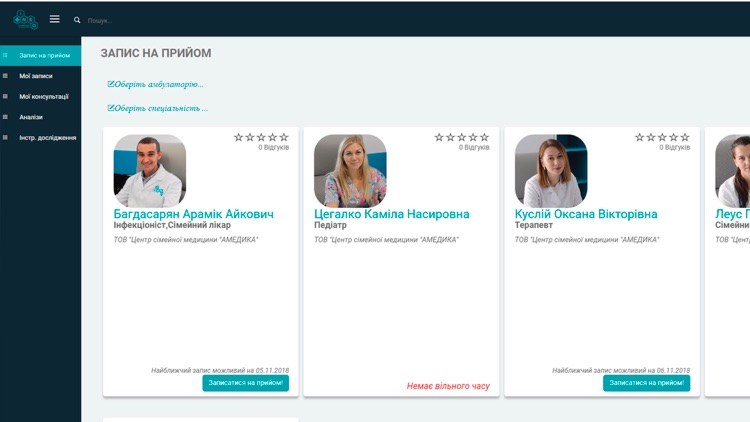Image resolution: width=750 pixels, height=422 pixels.
Task: Click ЗАПИС НА ПРИЙОМ page heading
Action: (156, 53)
